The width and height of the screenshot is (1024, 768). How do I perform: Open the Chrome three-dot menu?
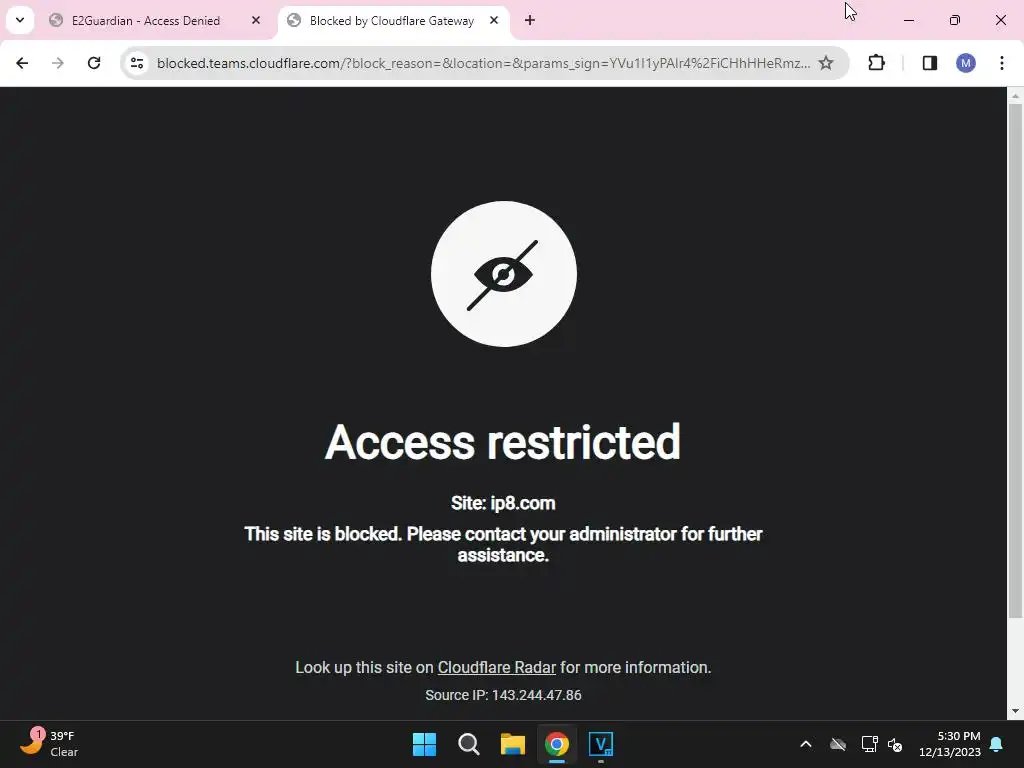(x=1002, y=63)
